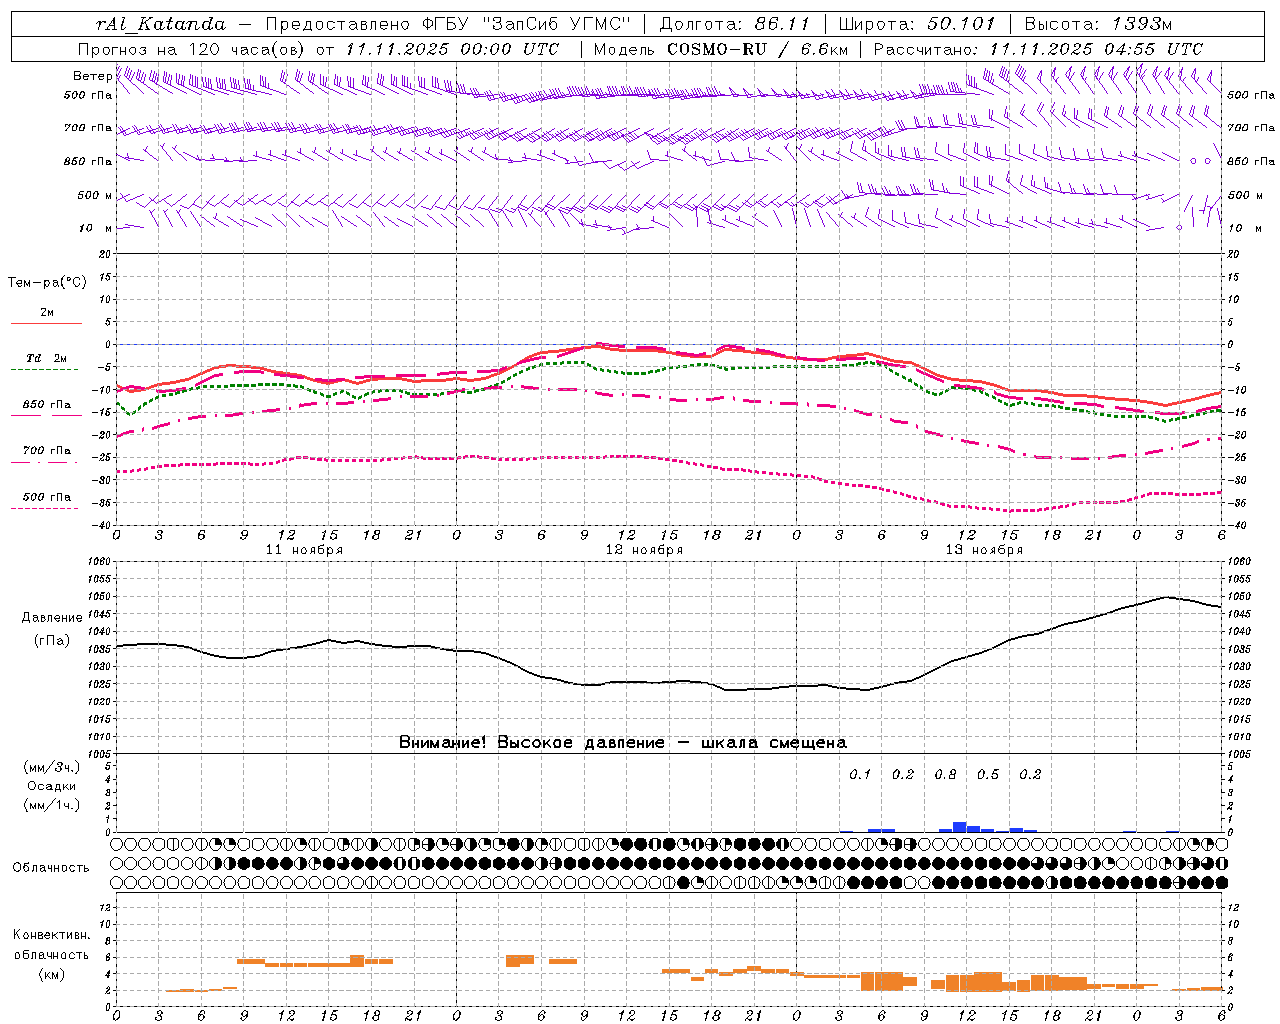This screenshot has width=1280, height=1024.
Task: Click the "0.5" precipitation amount
Action: [988, 775]
